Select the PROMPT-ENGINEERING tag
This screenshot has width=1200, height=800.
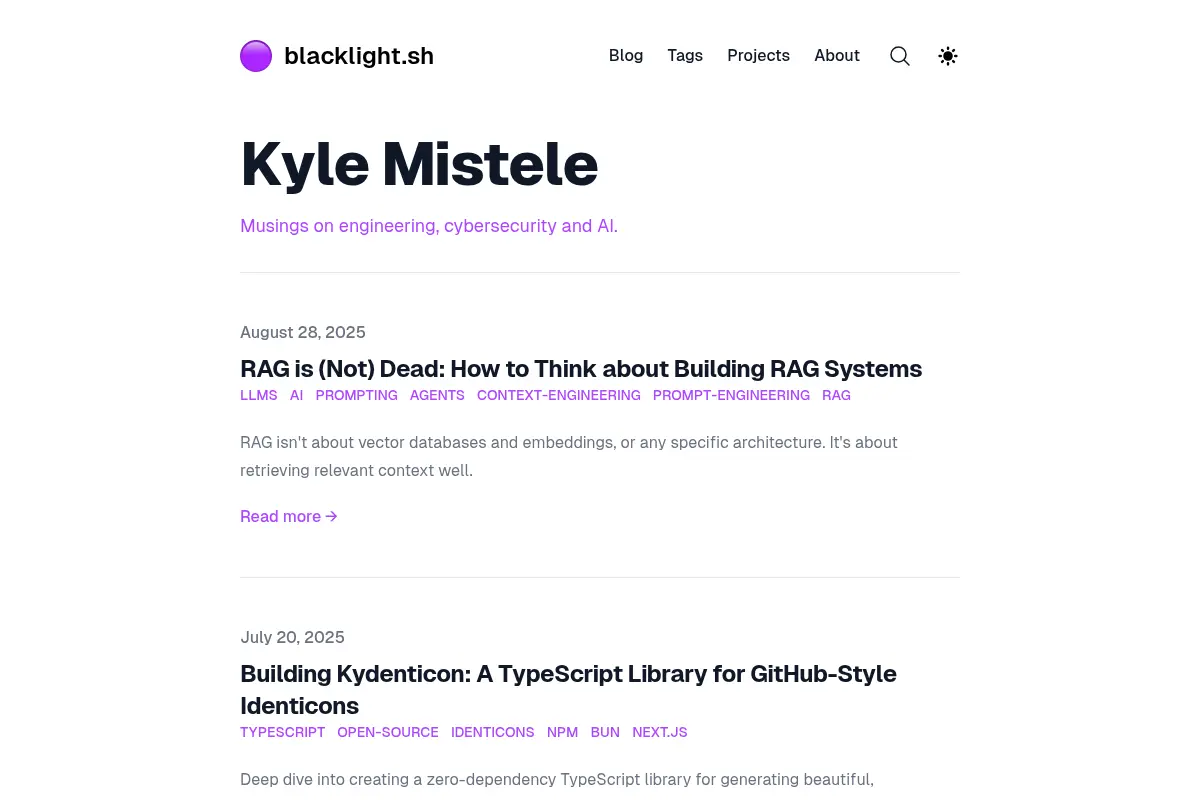click(731, 395)
